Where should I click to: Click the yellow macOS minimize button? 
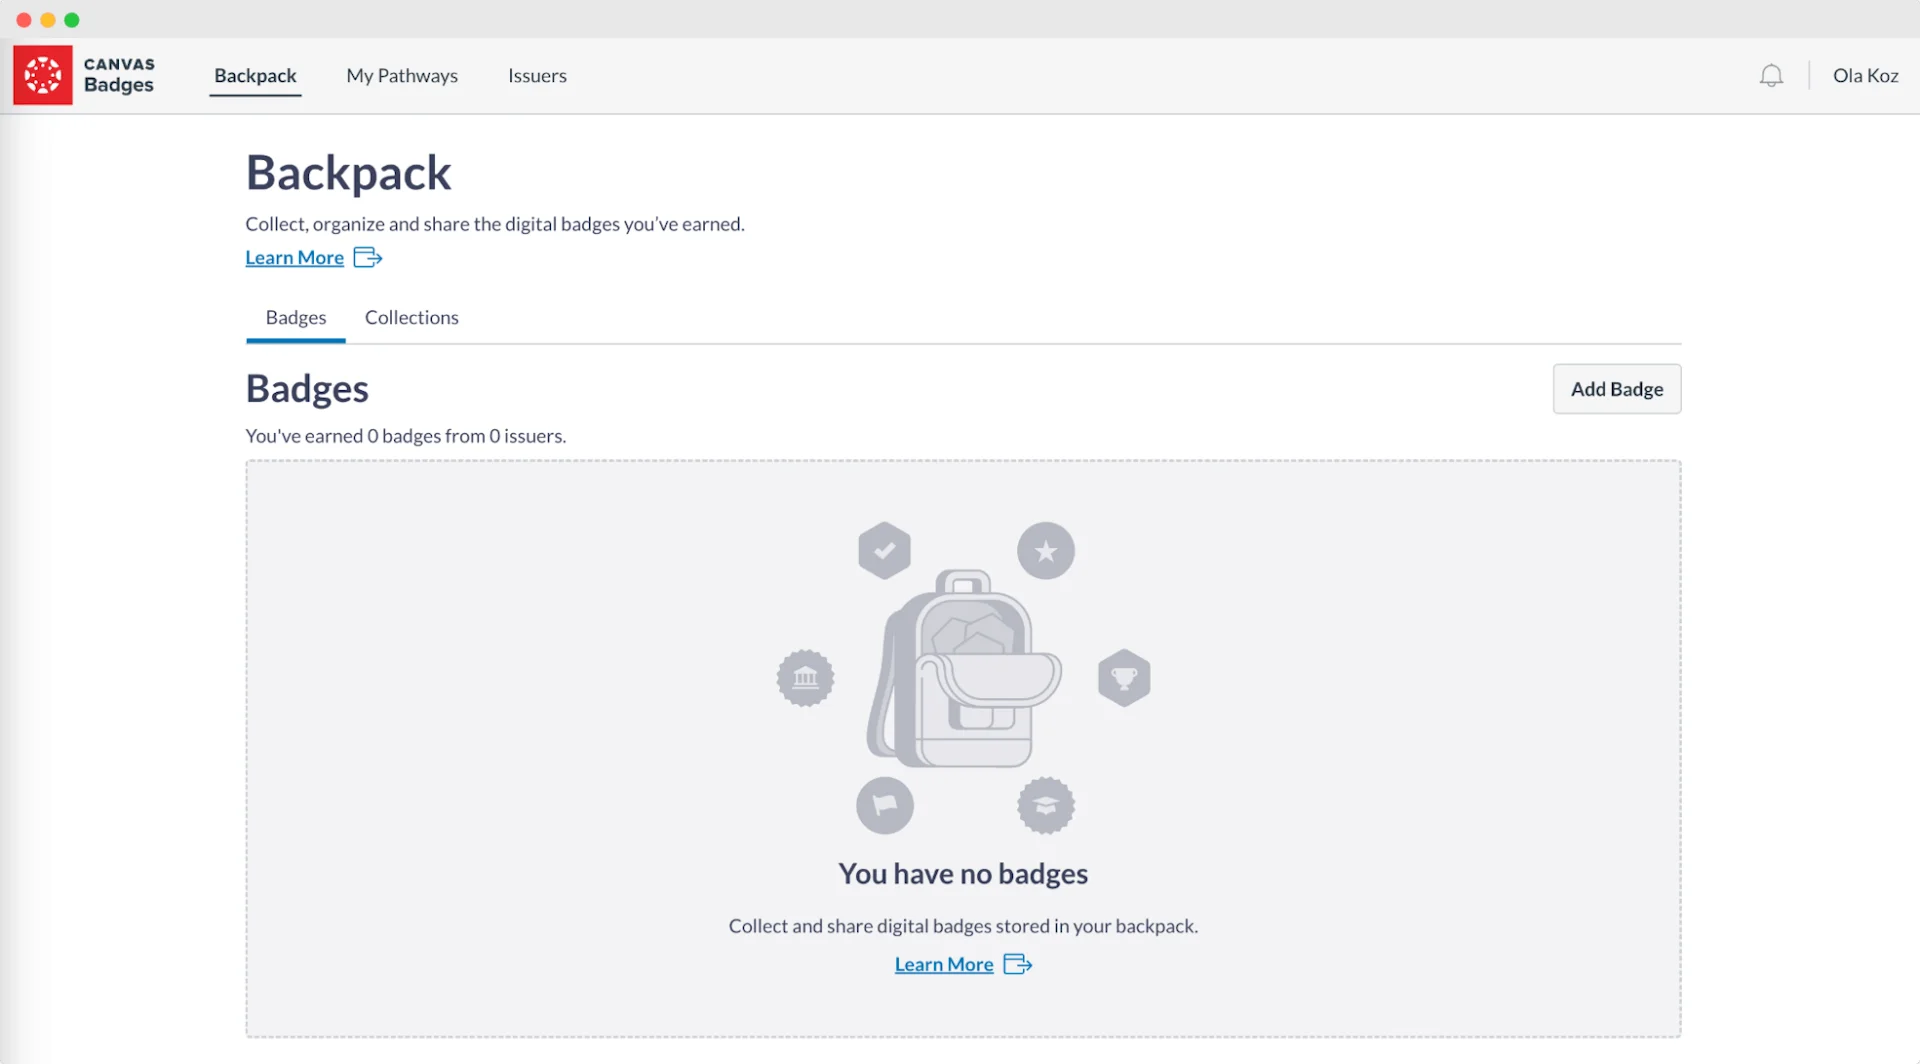click(48, 20)
